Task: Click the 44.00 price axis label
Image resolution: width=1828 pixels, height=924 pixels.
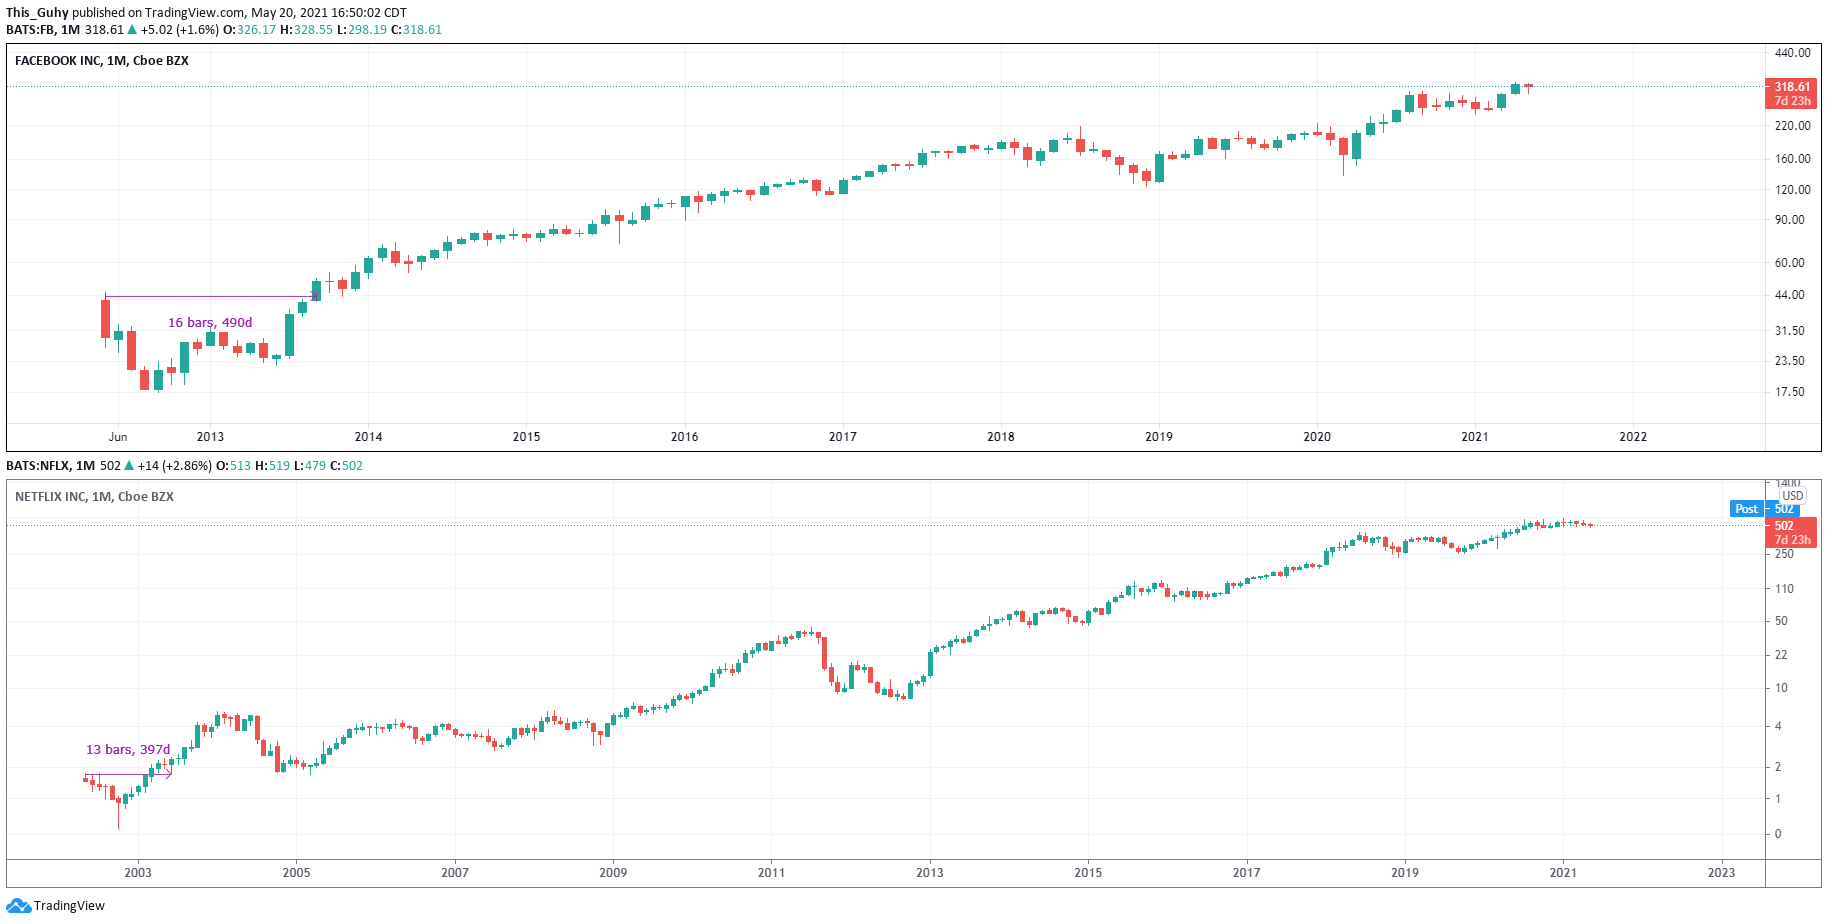Action: 1790,295
